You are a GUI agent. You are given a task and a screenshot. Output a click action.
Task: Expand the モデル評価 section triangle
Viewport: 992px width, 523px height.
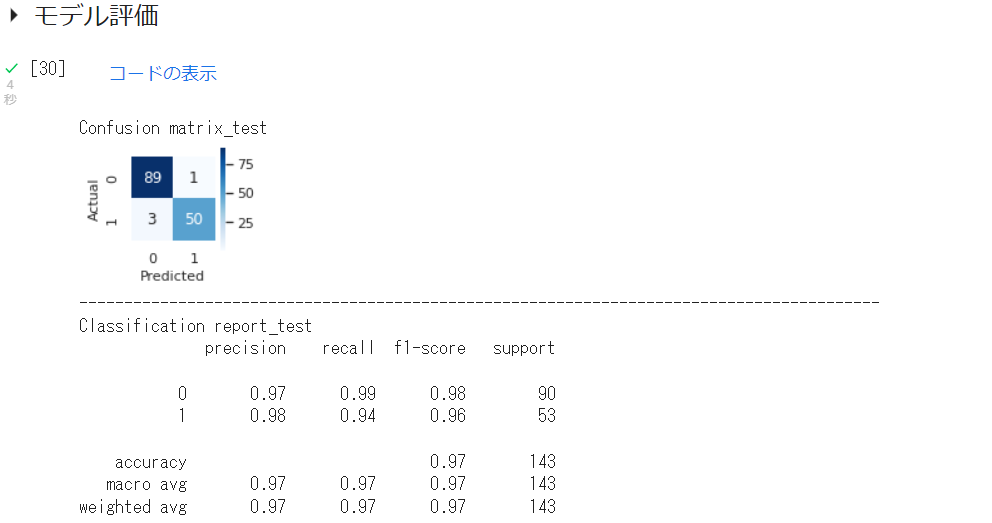coord(14,16)
